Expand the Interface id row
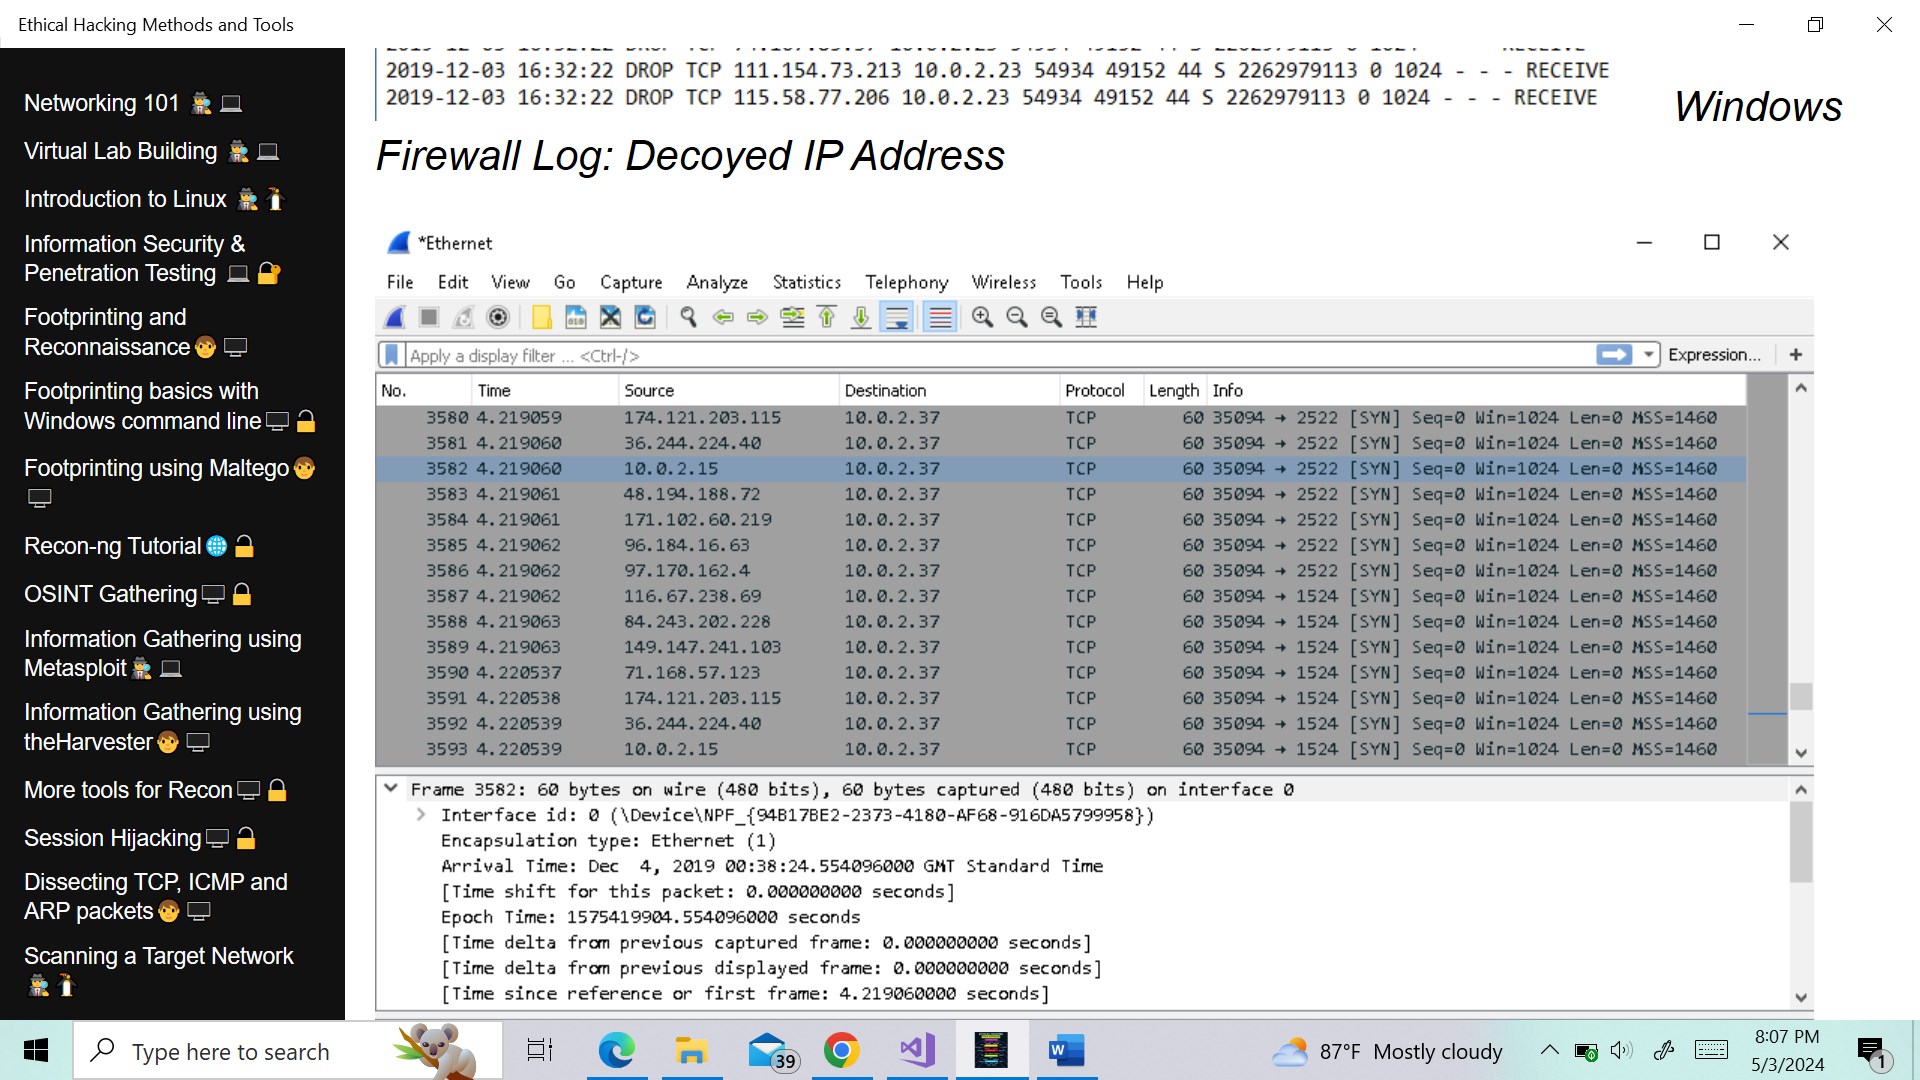 [421, 815]
